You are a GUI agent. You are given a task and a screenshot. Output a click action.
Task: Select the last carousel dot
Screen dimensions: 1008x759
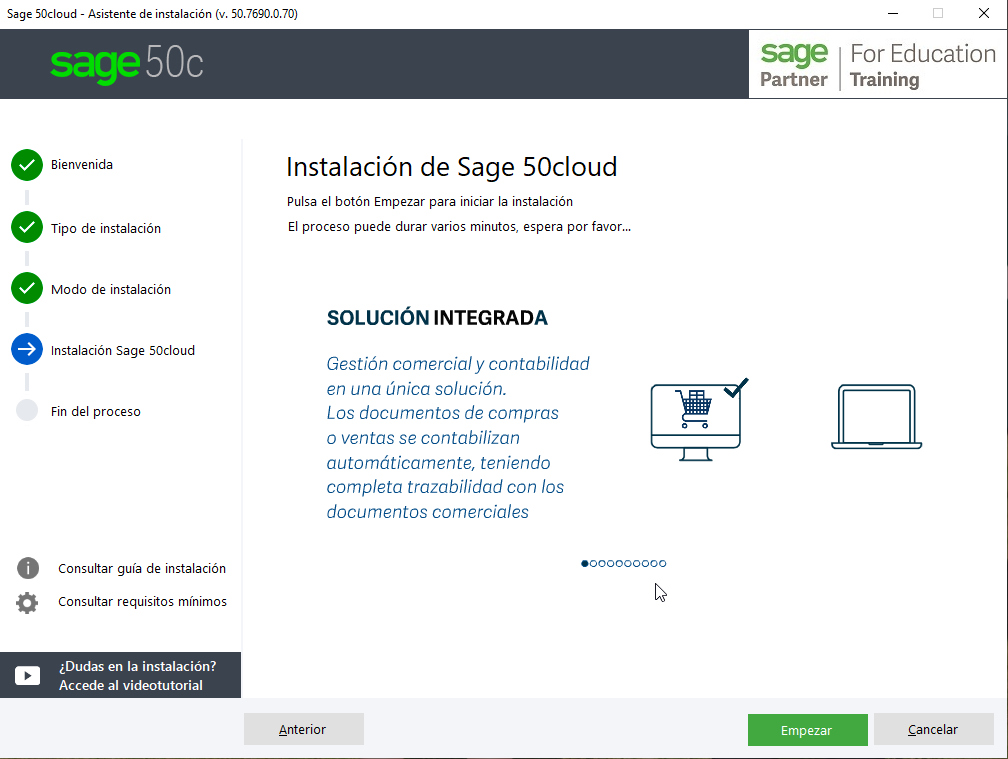[663, 564]
